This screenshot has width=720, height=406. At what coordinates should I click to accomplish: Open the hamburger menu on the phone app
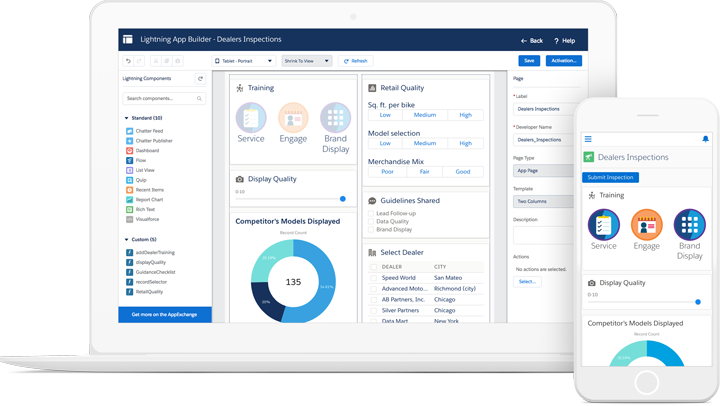[x=588, y=139]
